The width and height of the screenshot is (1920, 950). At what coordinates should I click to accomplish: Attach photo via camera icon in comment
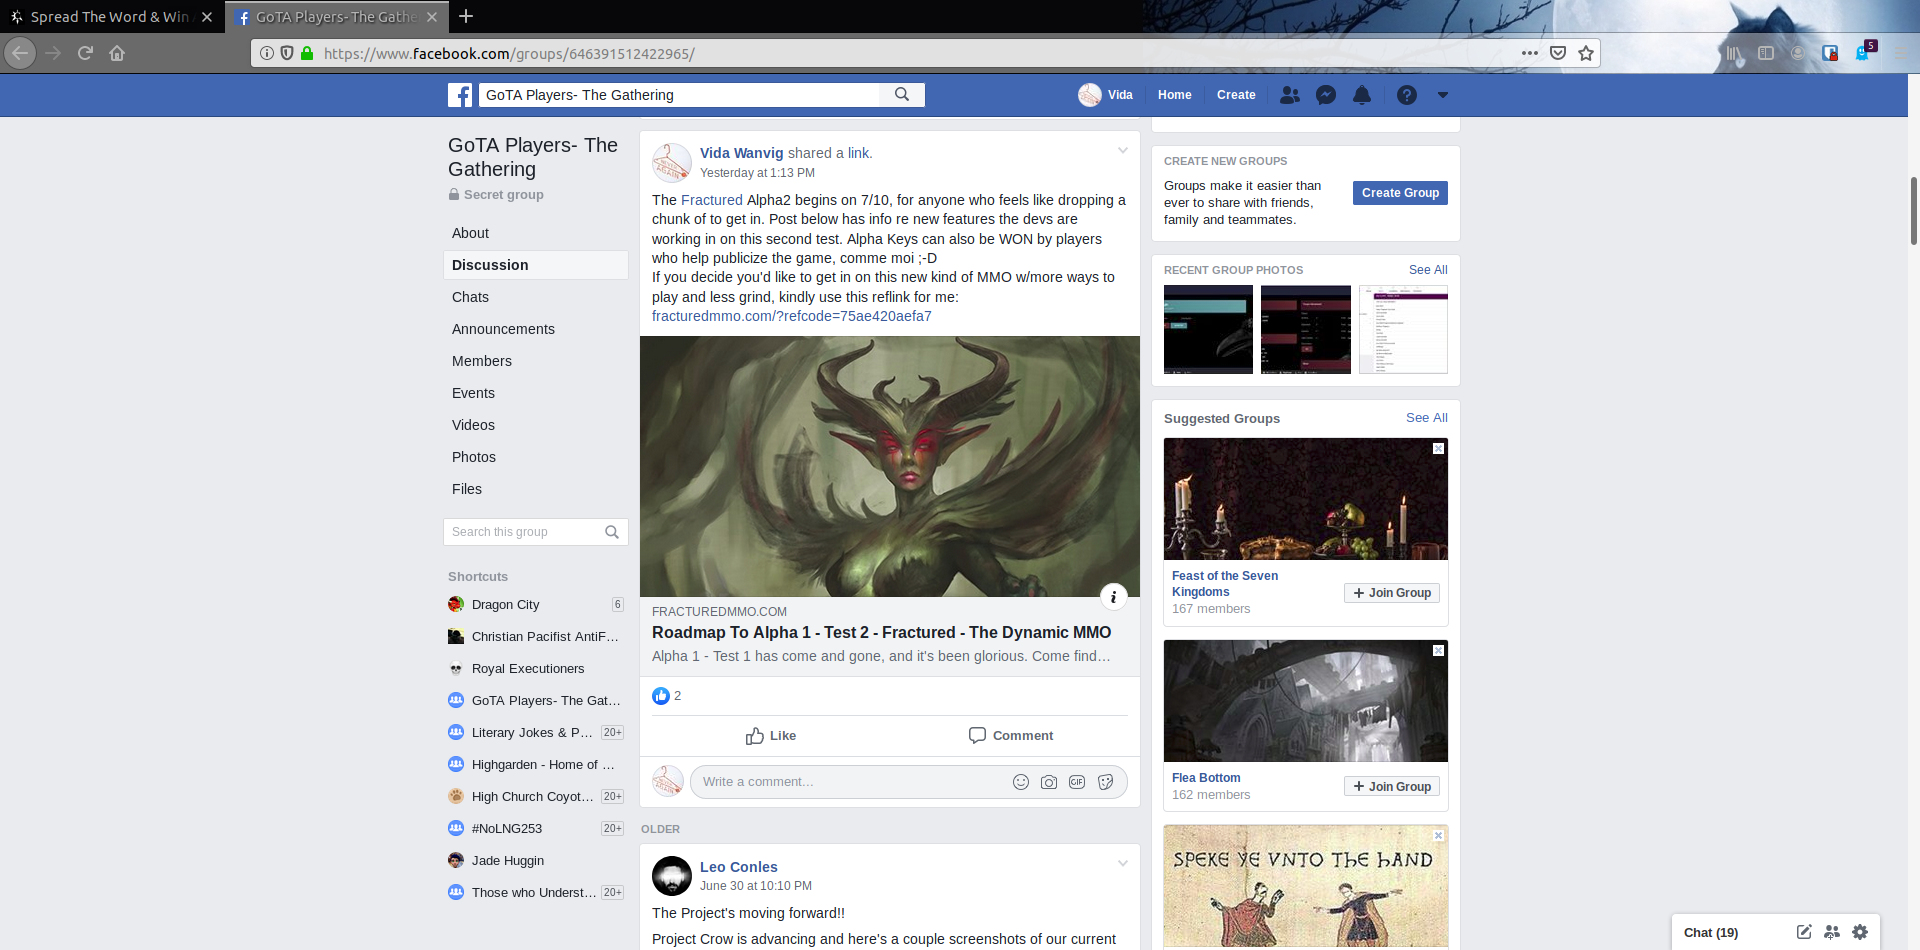[1049, 782]
